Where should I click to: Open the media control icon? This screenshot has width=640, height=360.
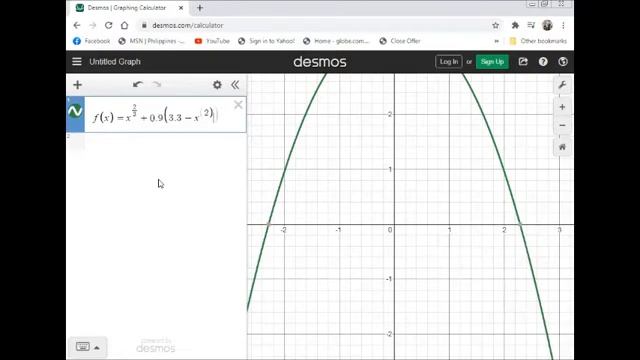(x=531, y=25)
